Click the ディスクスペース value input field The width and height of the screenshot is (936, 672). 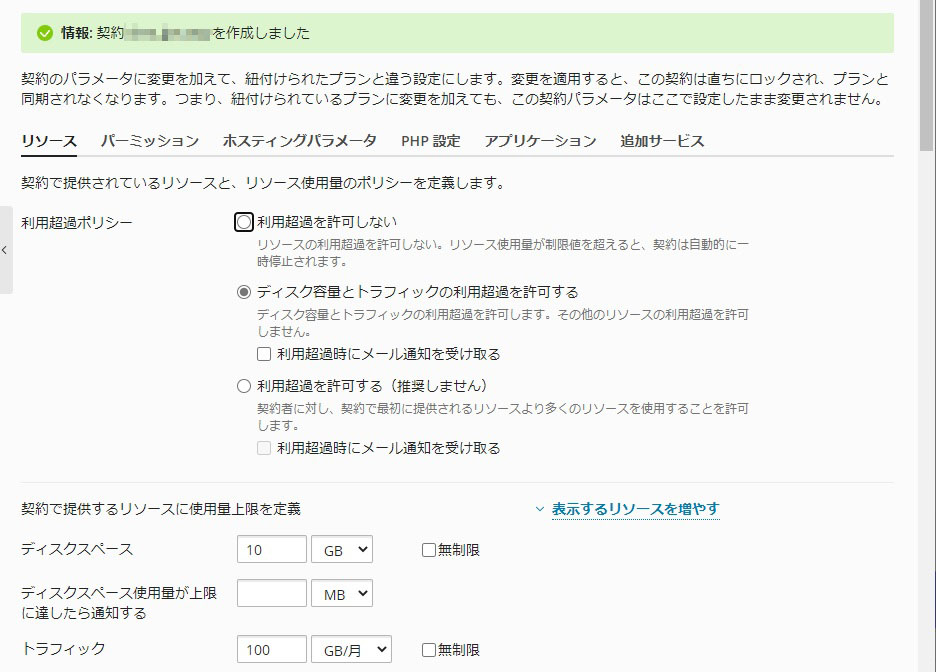[x=272, y=549]
